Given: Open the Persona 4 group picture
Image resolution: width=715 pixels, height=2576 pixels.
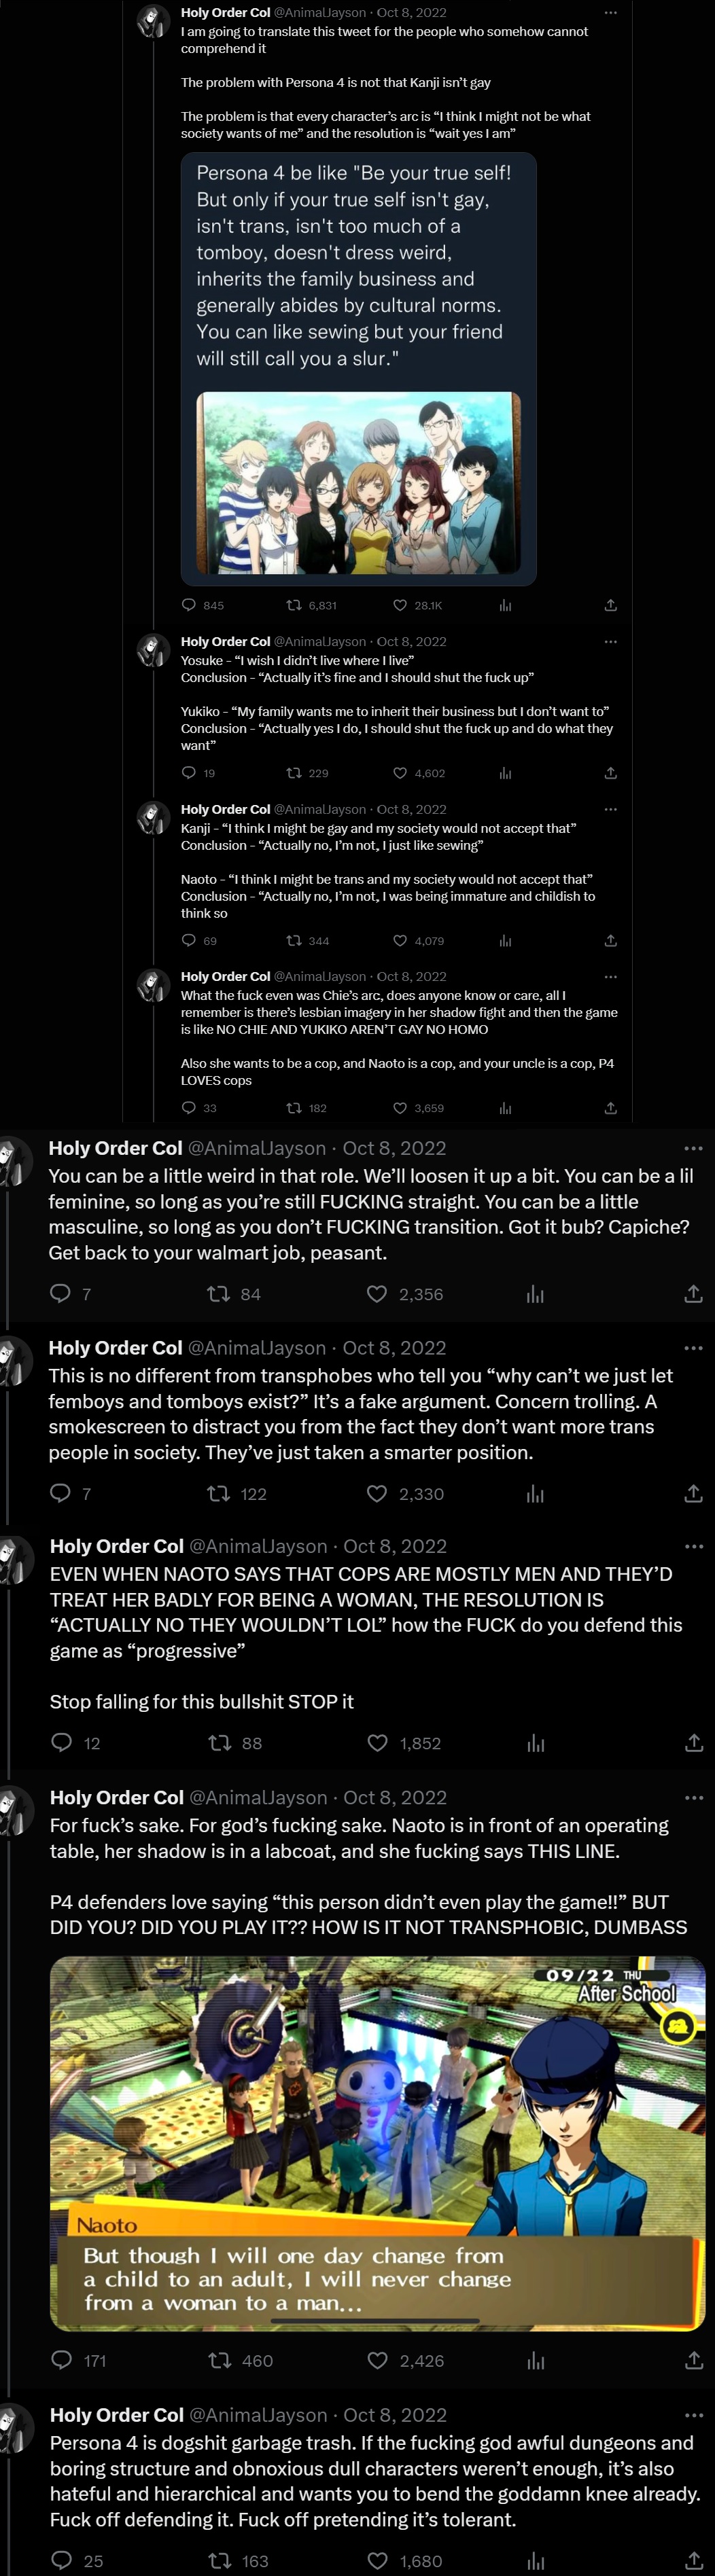Looking at the screenshot, I should 358,483.
